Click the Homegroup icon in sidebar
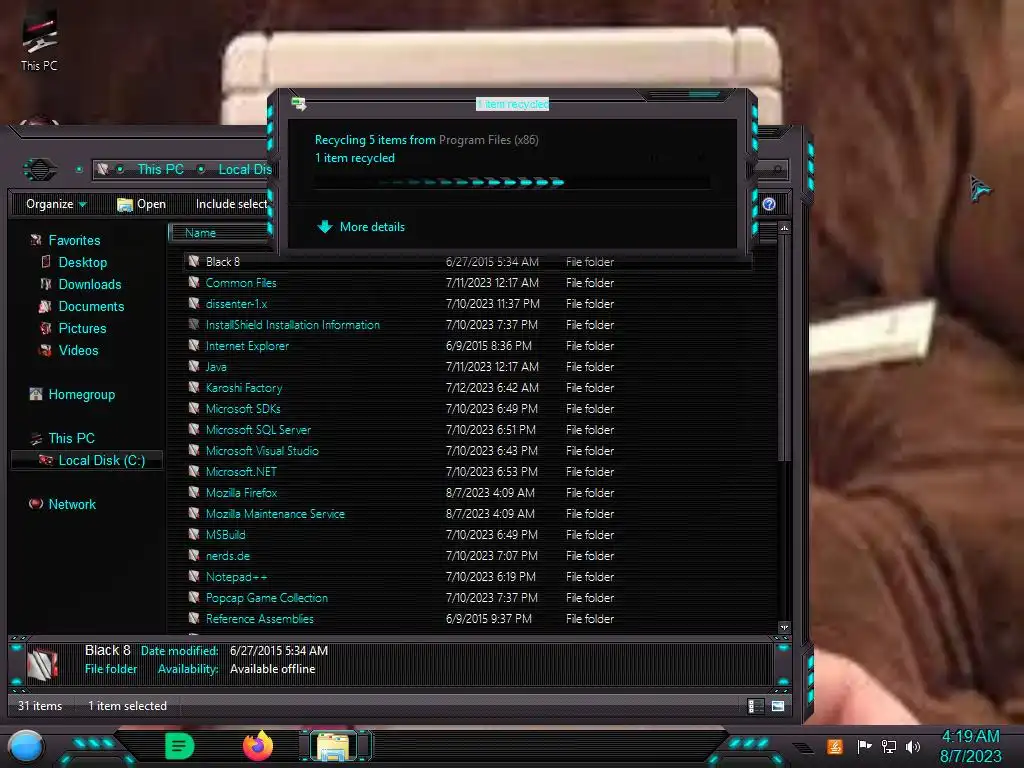The height and width of the screenshot is (768, 1024). click(36, 394)
